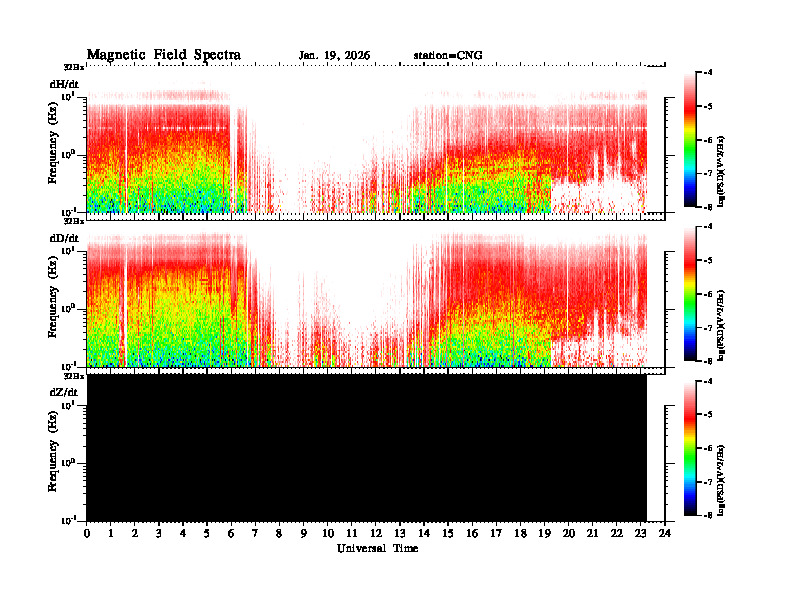Viewport: 792px width, 612px height.
Task: Click hour tick label "22" on time axis
Action: (x=616, y=533)
